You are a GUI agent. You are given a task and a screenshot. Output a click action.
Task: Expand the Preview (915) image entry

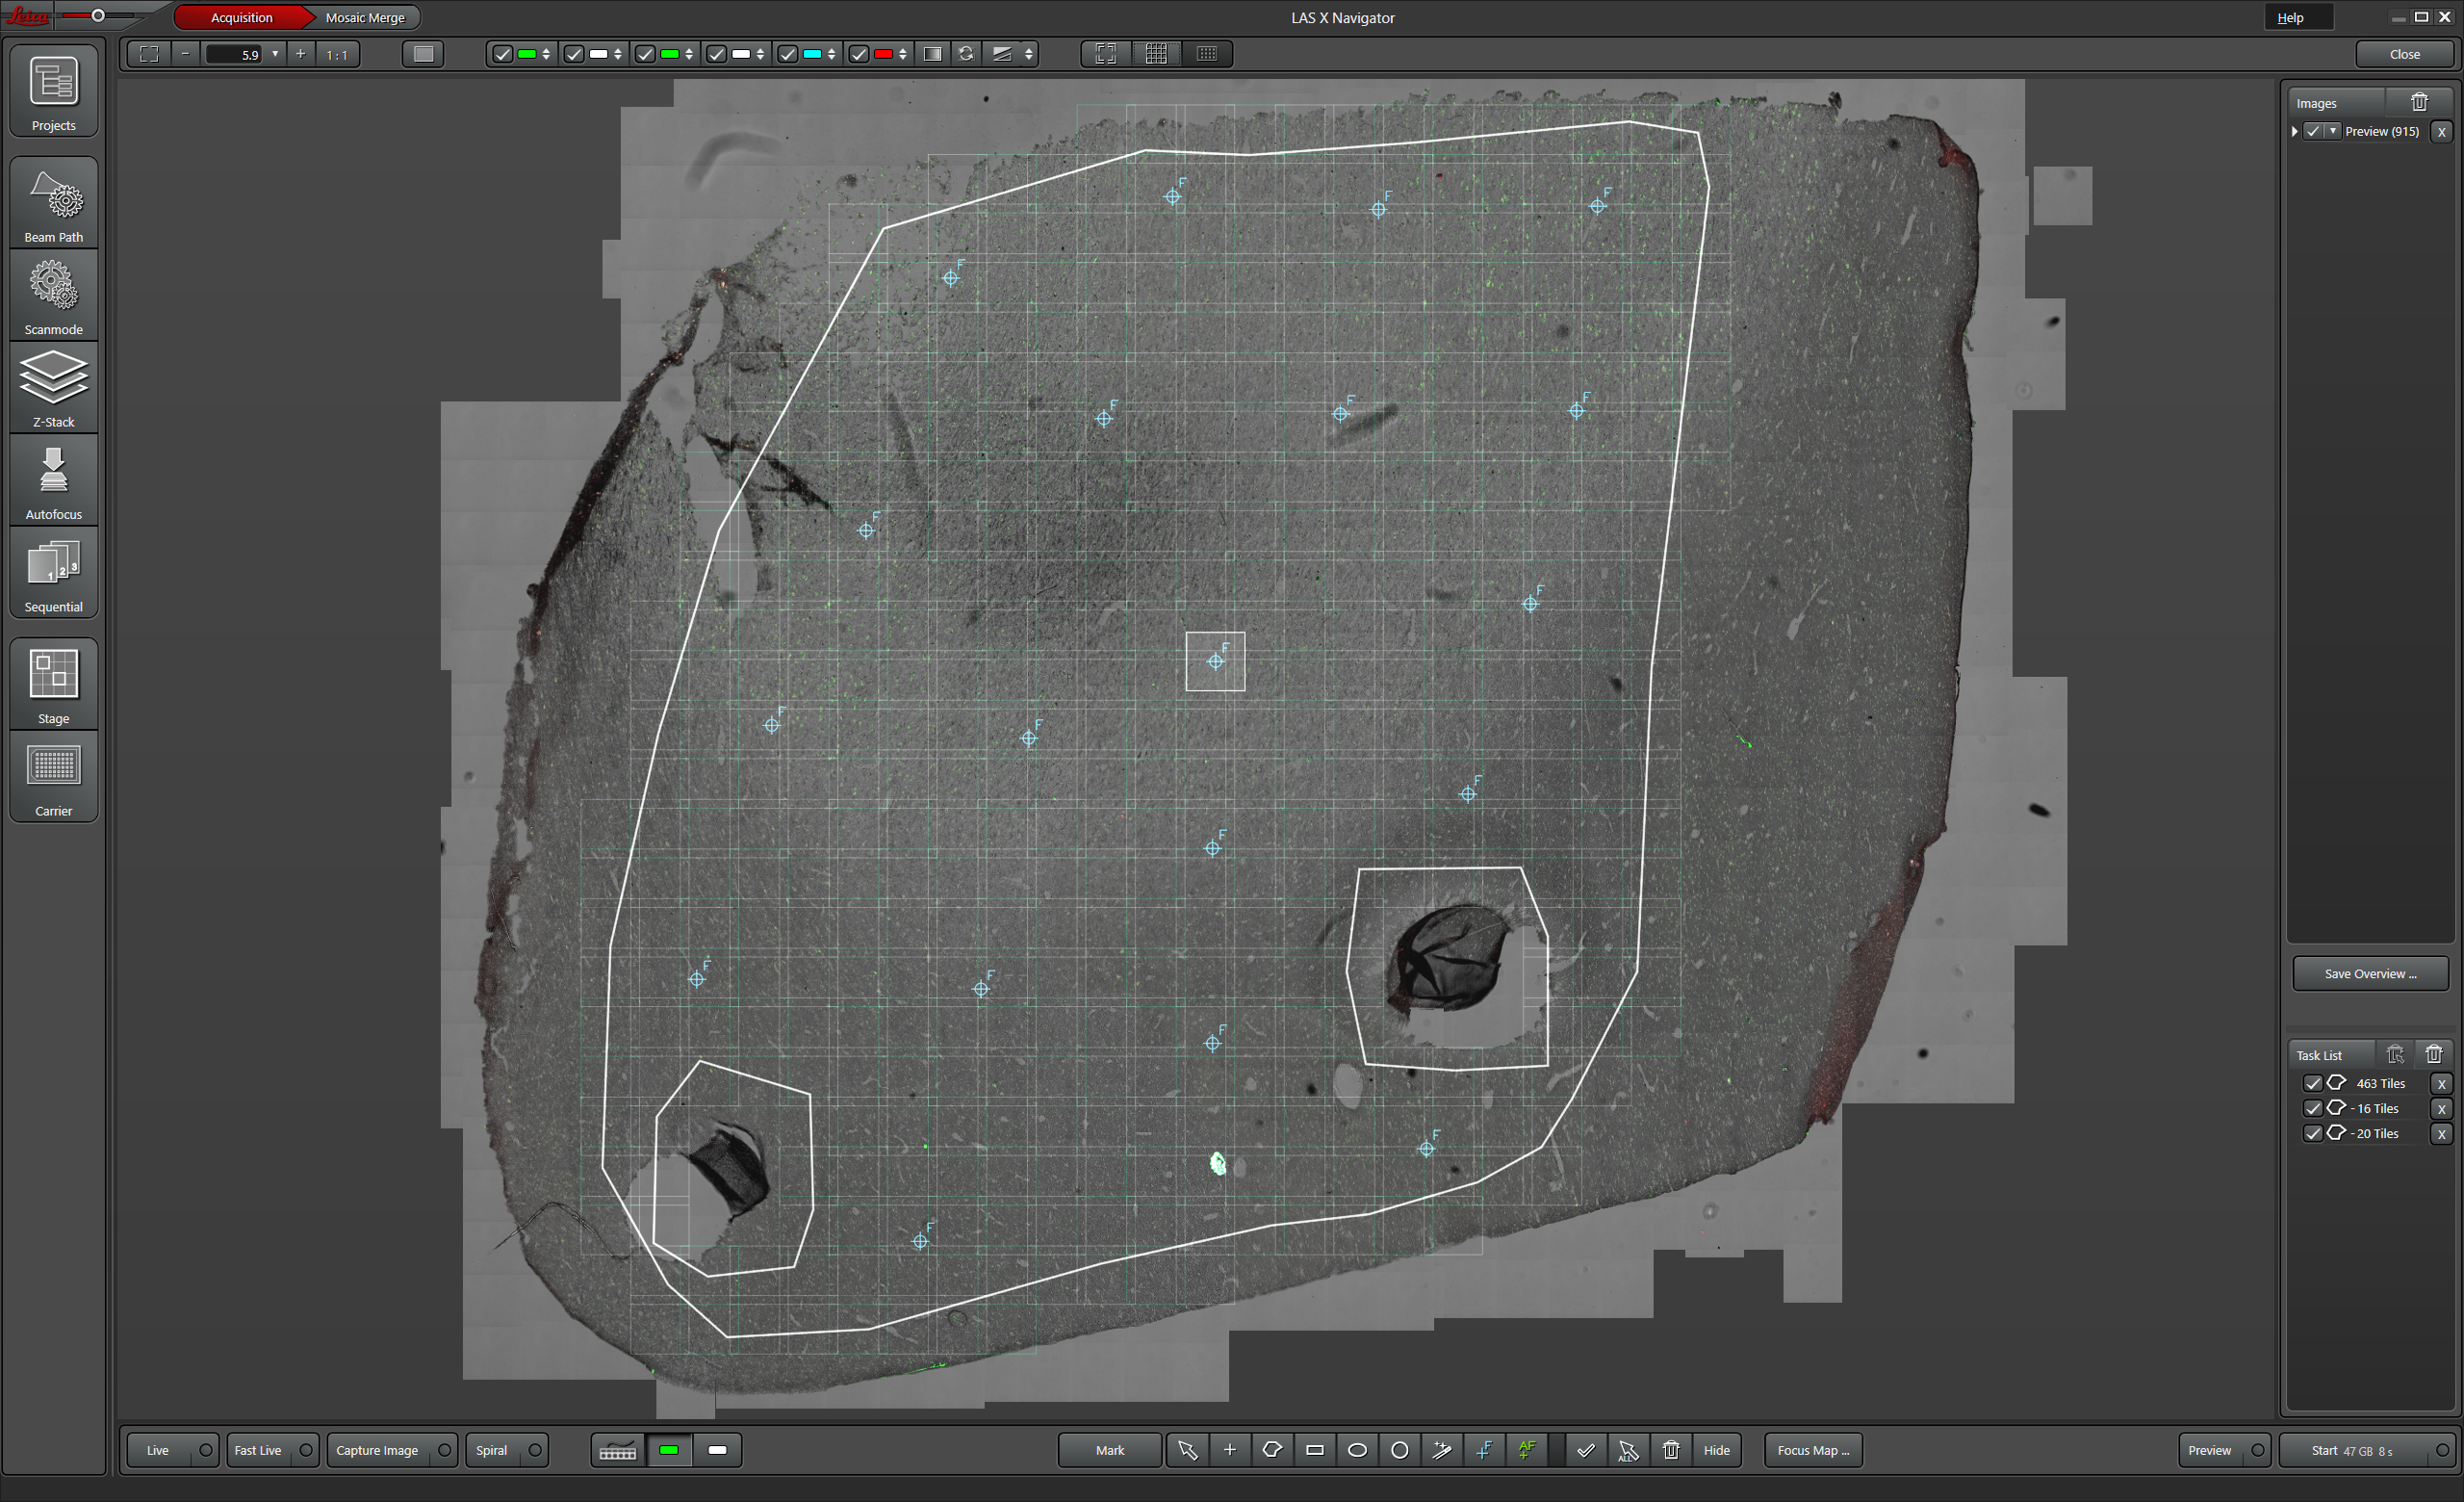tap(2295, 131)
